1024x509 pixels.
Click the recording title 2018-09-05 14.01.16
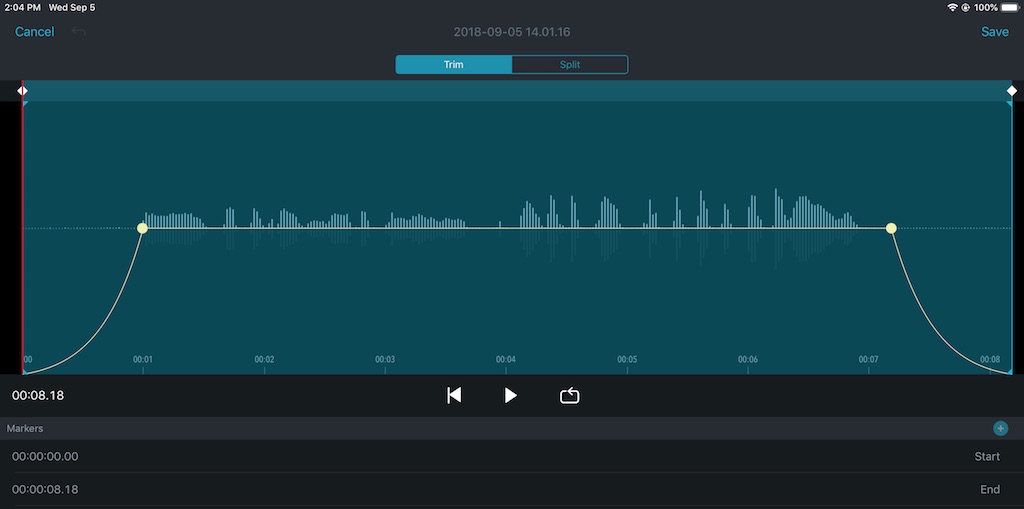coord(512,32)
